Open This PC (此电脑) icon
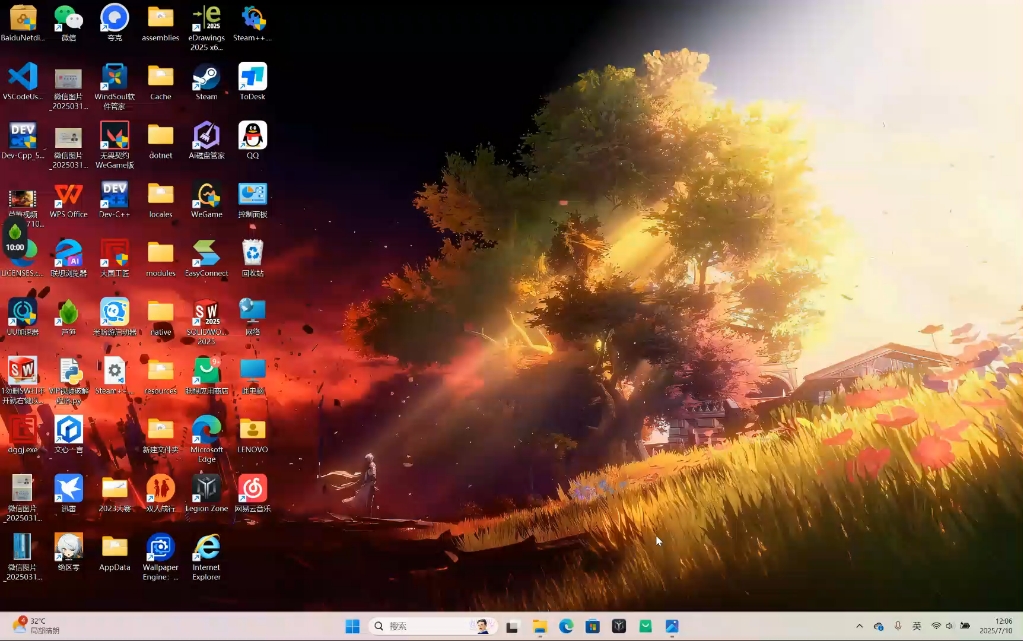 252,371
